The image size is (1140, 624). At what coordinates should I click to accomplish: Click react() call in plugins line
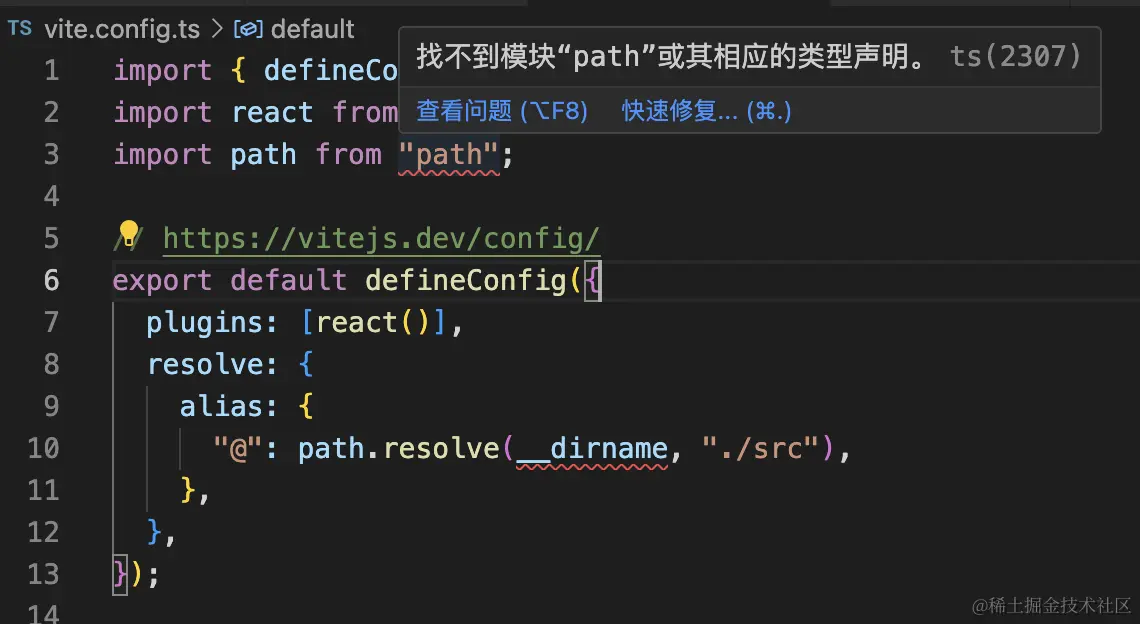tap(372, 322)
